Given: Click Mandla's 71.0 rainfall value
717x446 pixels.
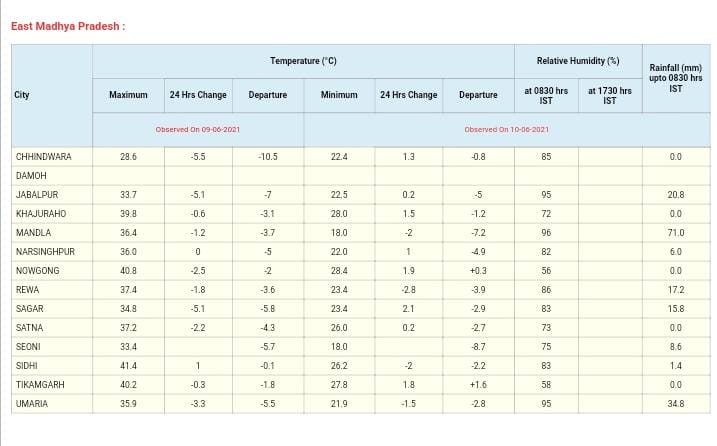Looking at the screenshot, I should coord(675,233).
